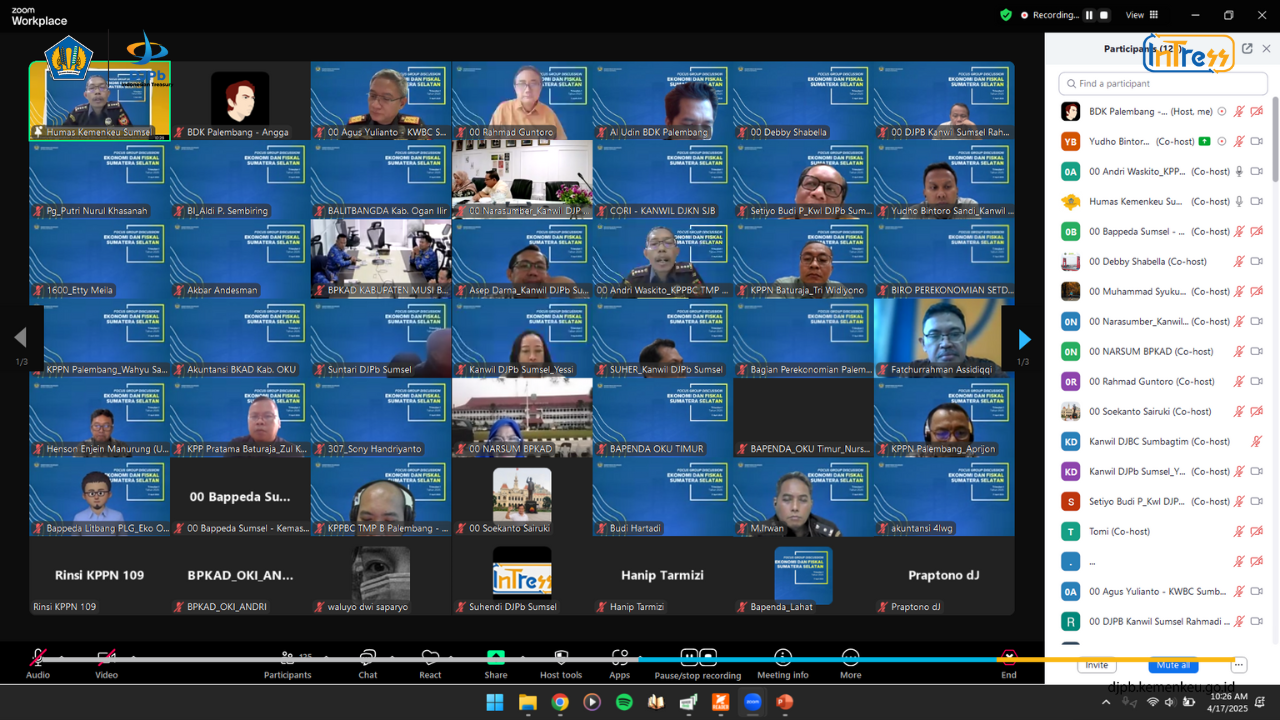The height and width of the screenshot is (720, 1280).
Task: Go to next gallery page arrow
Action: (x=1023, y=339)
